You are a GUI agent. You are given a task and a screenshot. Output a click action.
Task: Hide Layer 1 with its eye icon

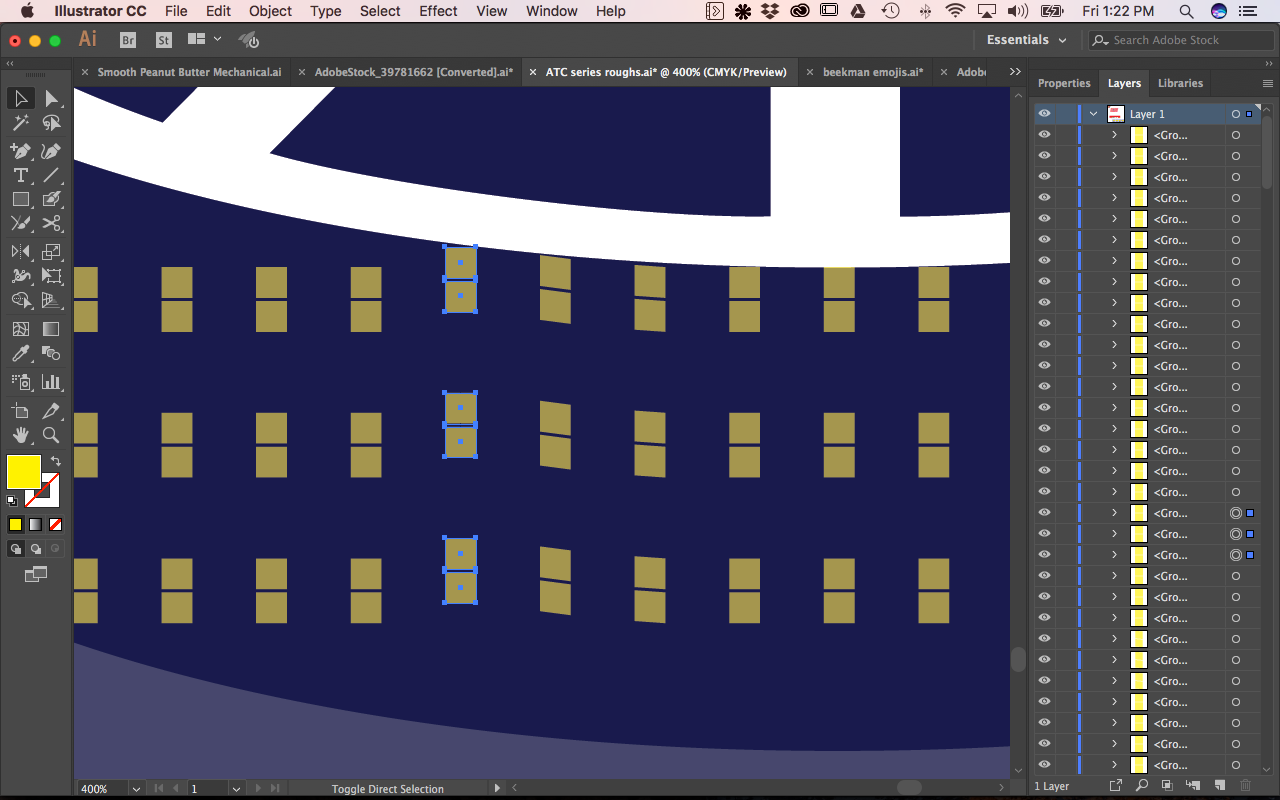point(1044,114)
